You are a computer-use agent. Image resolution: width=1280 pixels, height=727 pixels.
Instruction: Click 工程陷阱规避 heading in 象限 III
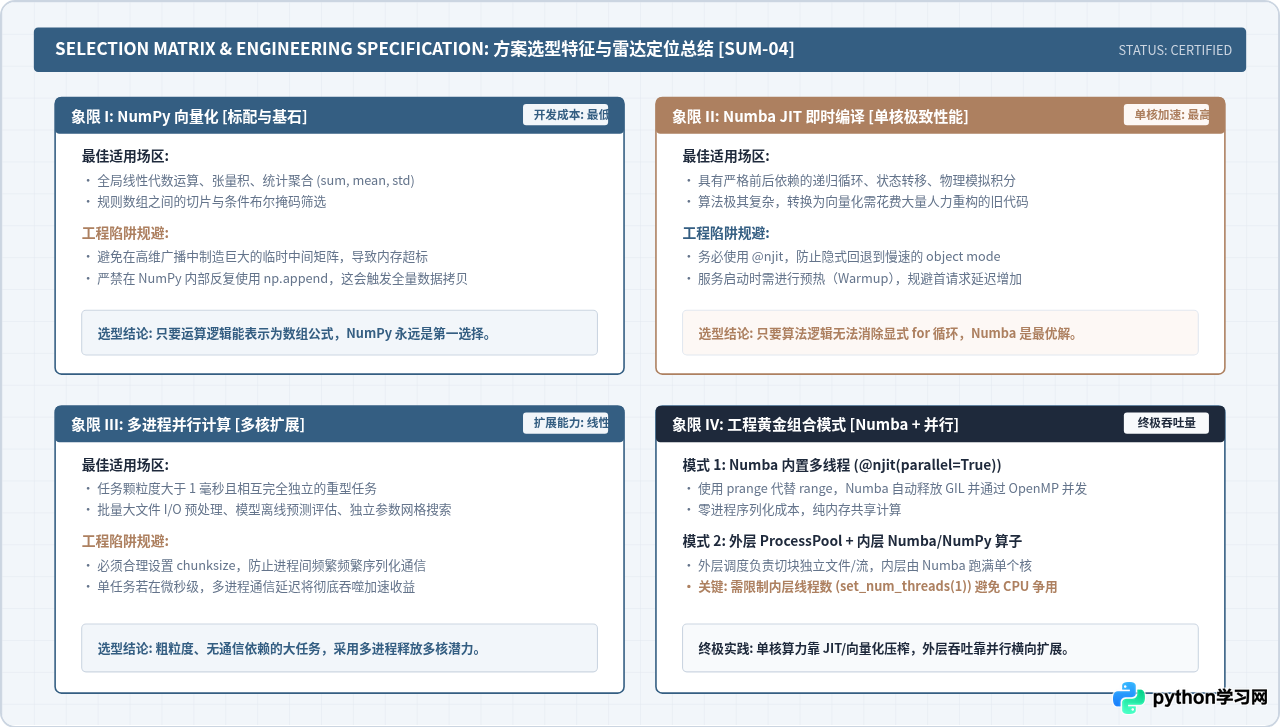coord(125,541)
